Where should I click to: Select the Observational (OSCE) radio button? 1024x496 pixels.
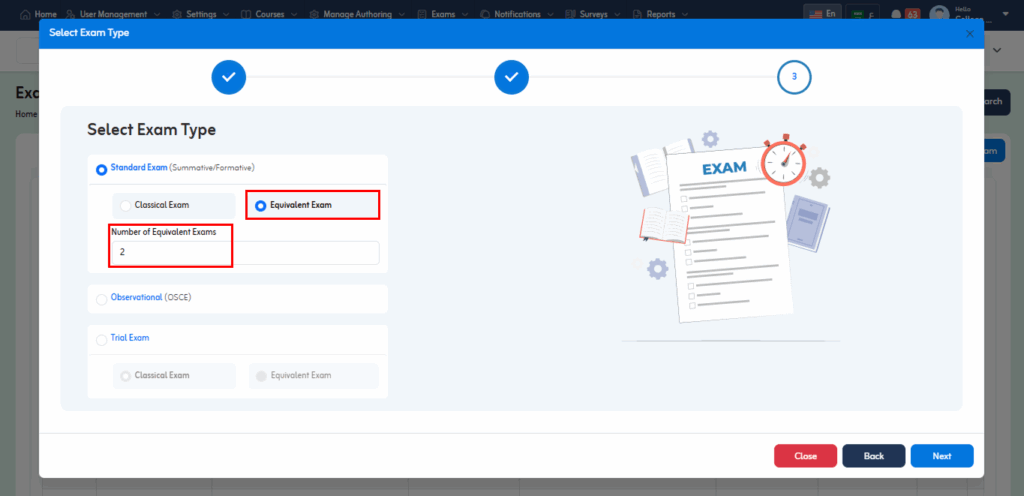[x=101, y=298]
